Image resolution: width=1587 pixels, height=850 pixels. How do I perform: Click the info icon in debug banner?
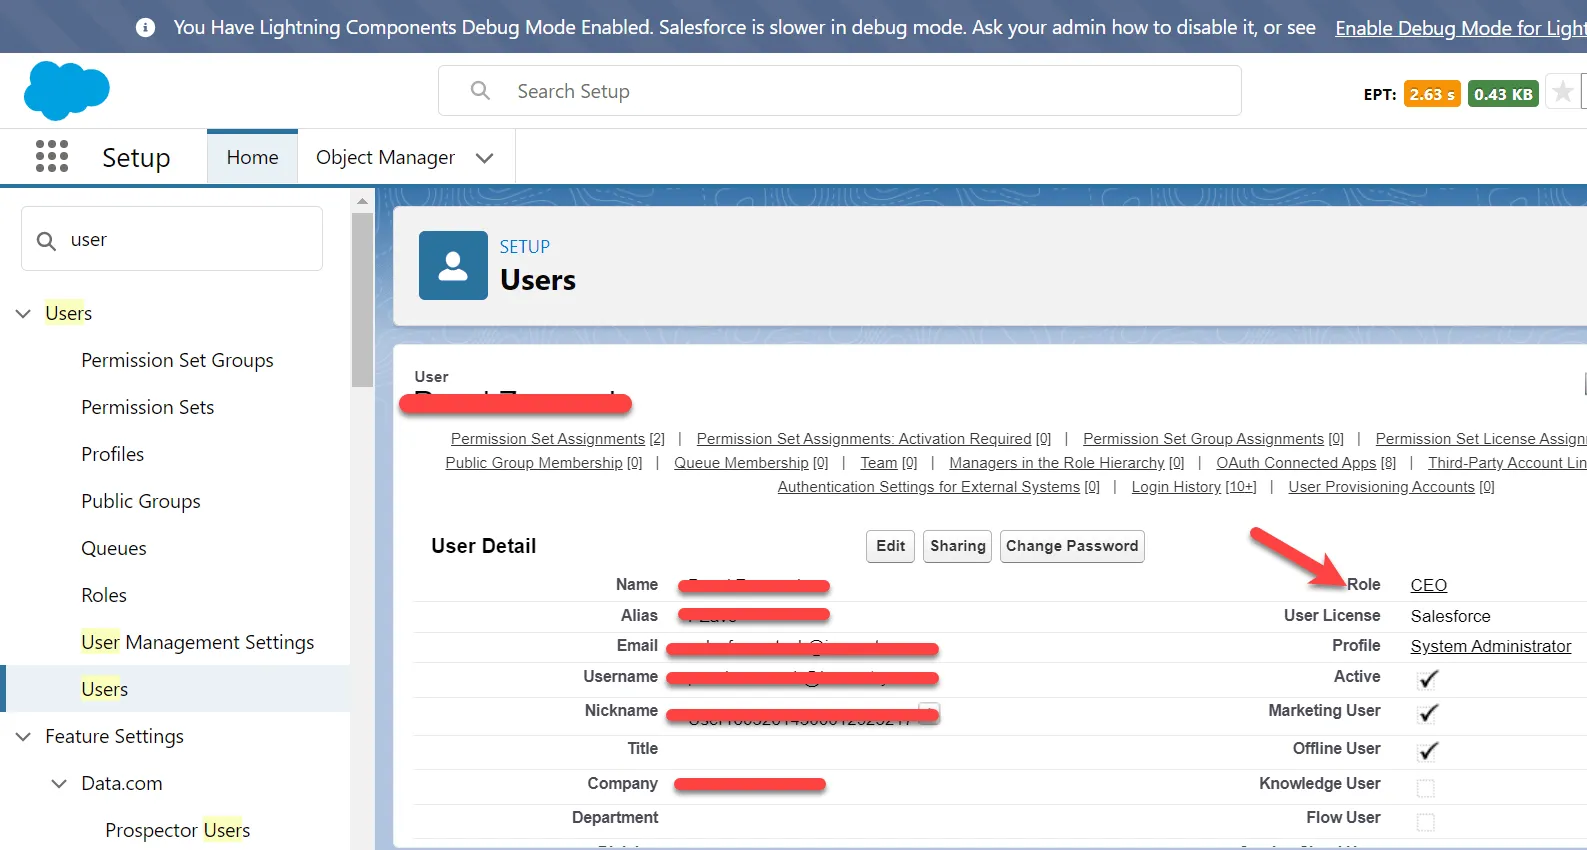click(146, 27)
